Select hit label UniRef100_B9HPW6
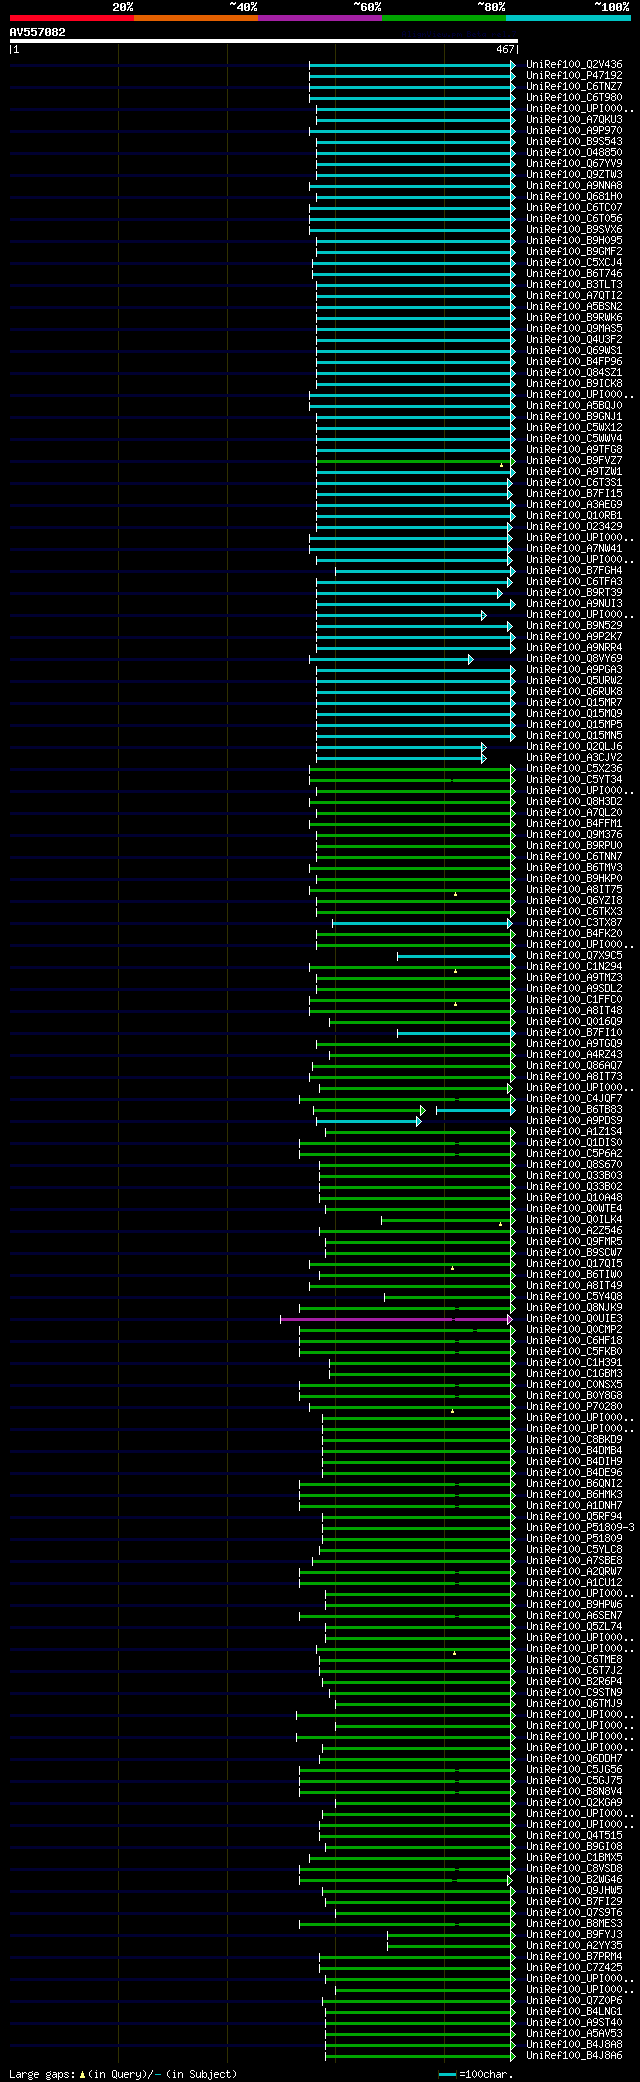Screen dimensions: 640x2082 (574, 1605)
